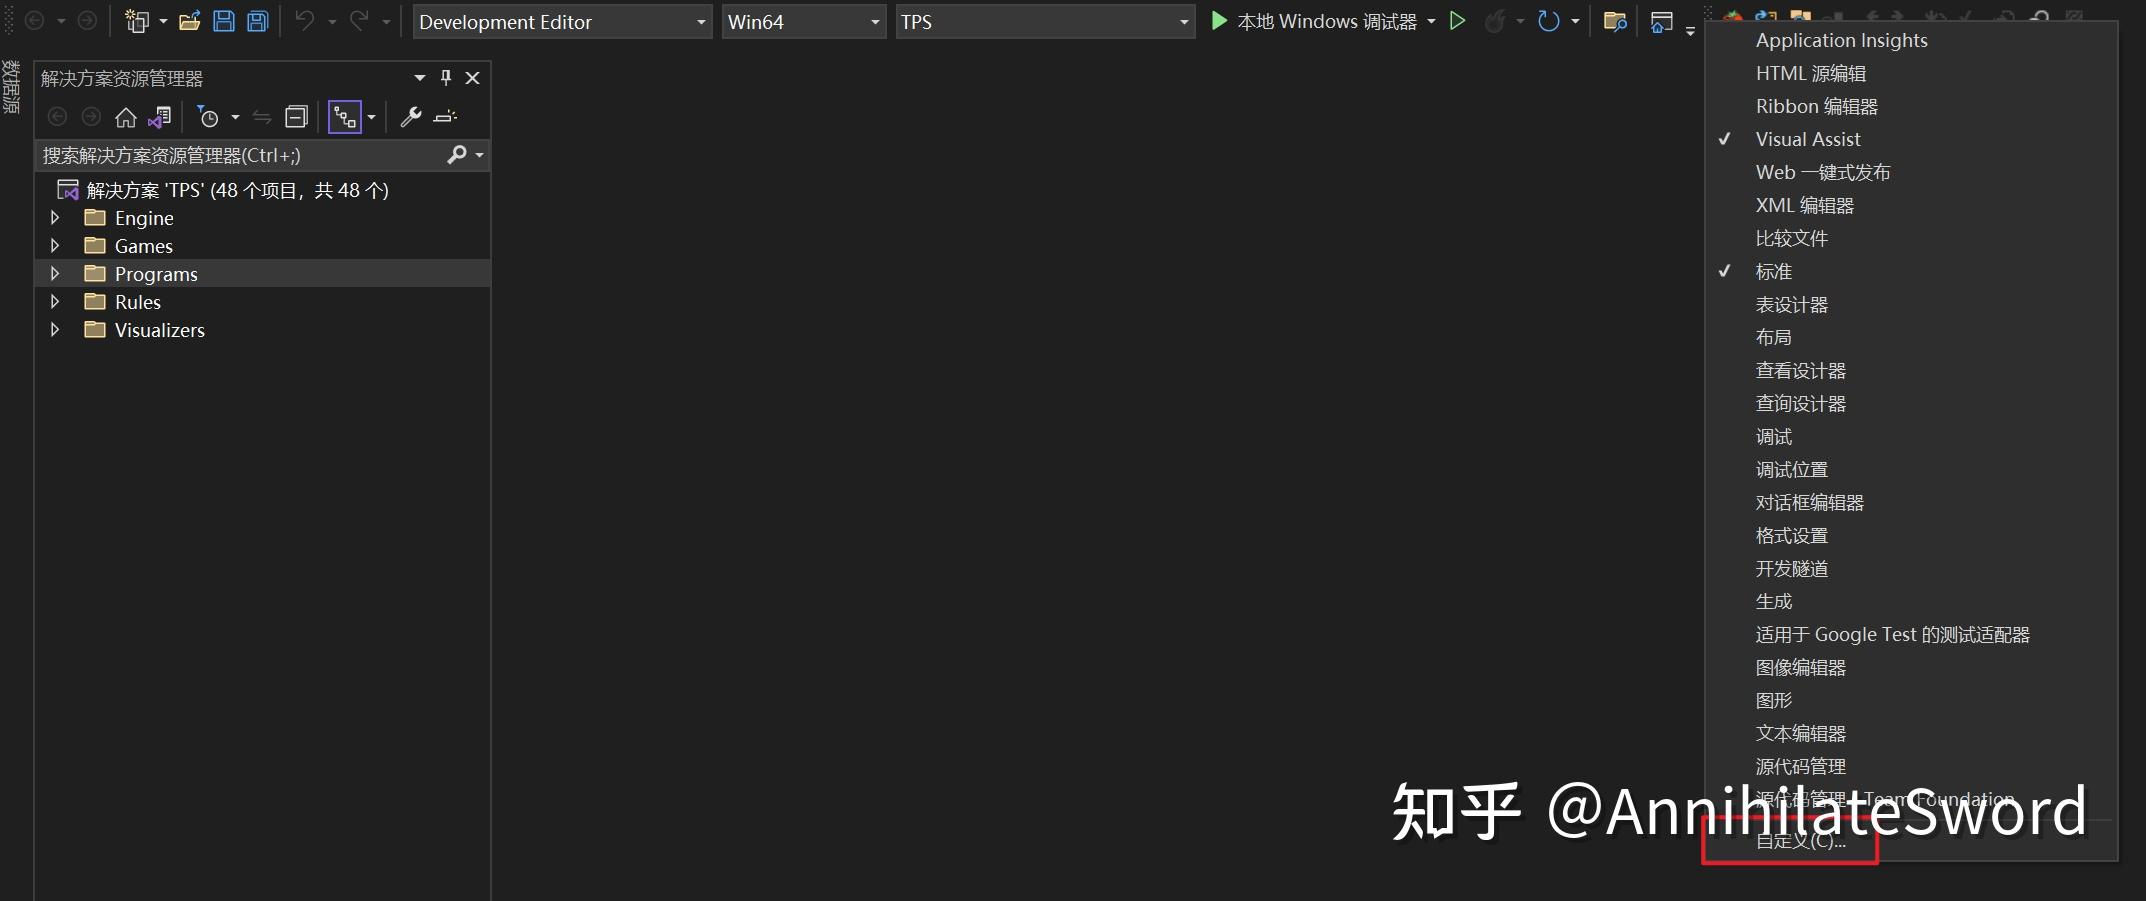Click the Collapse All icon in Solution Explorer

click(x=296, y=117)
